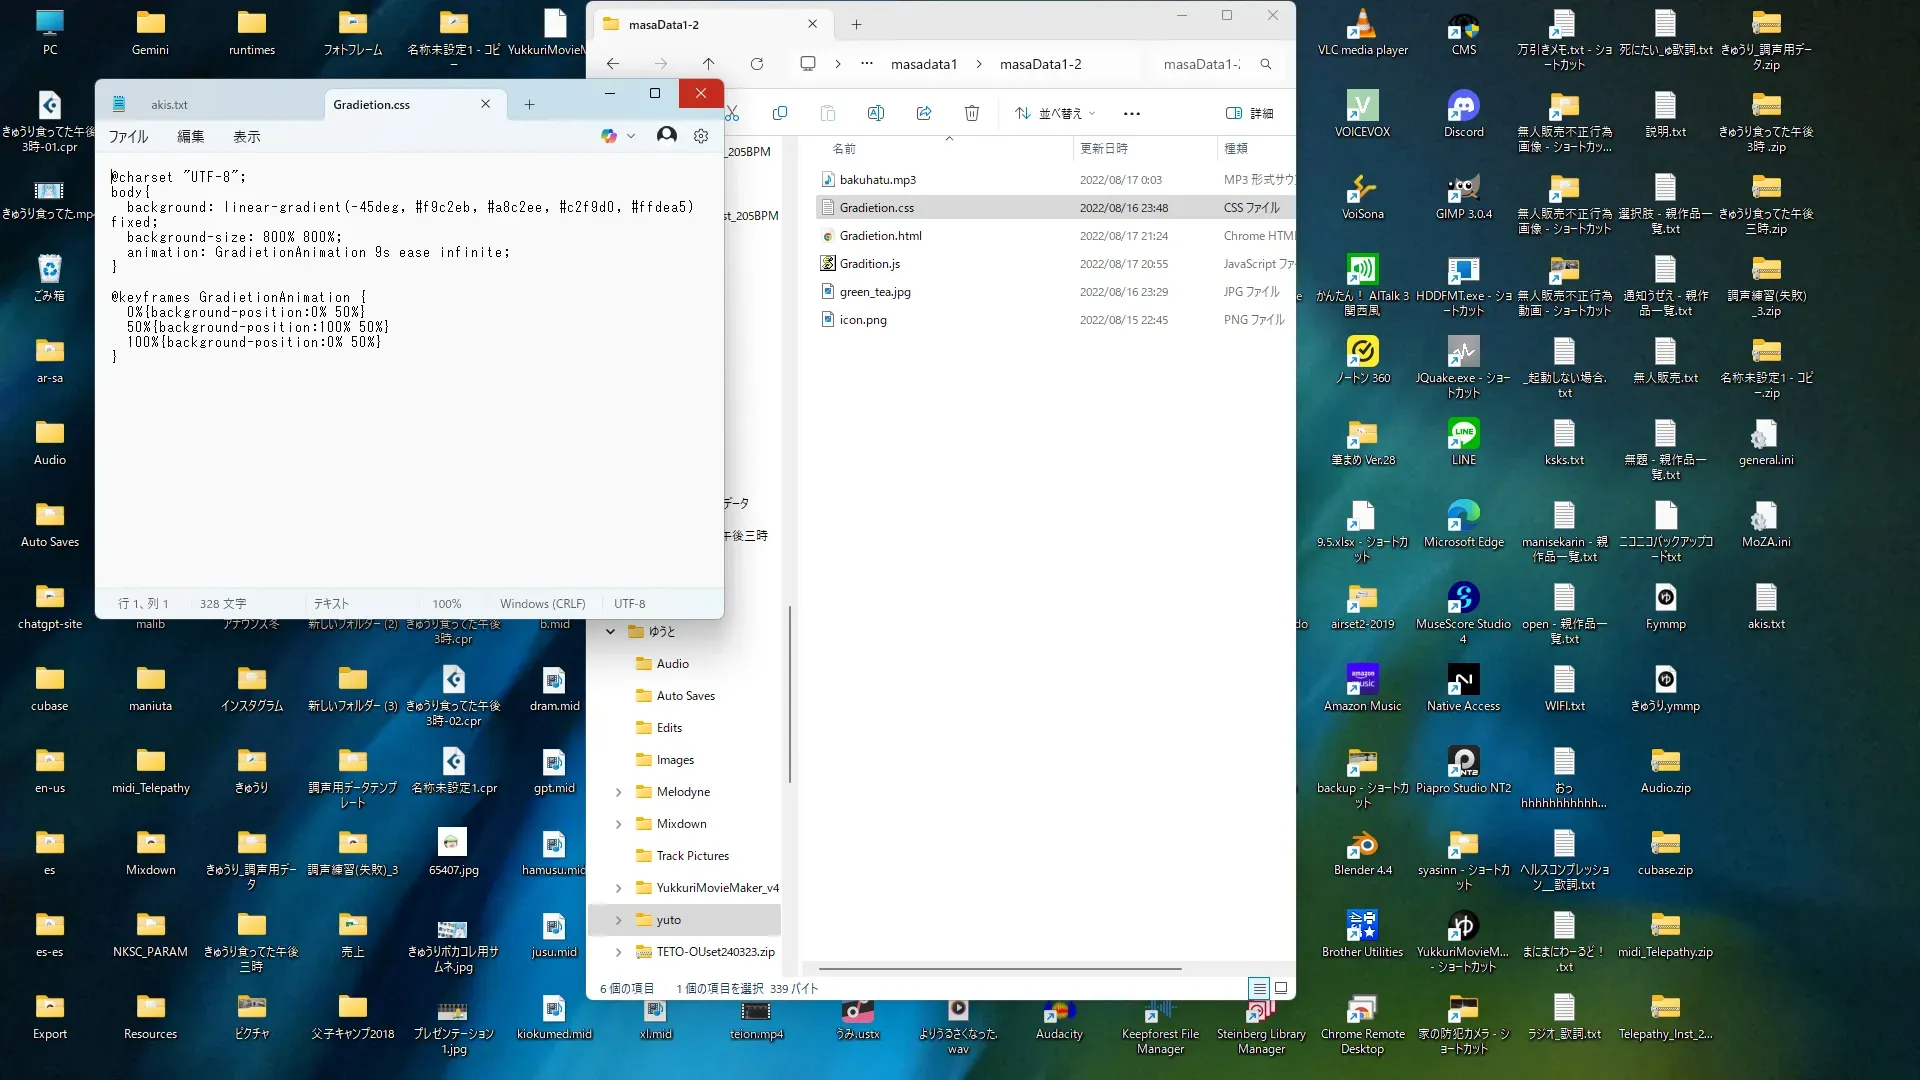The height and width of the screenshot is (1080, 1920).
Task: Toggle the 詳細 details pane button
Action: click(1250, 113)
